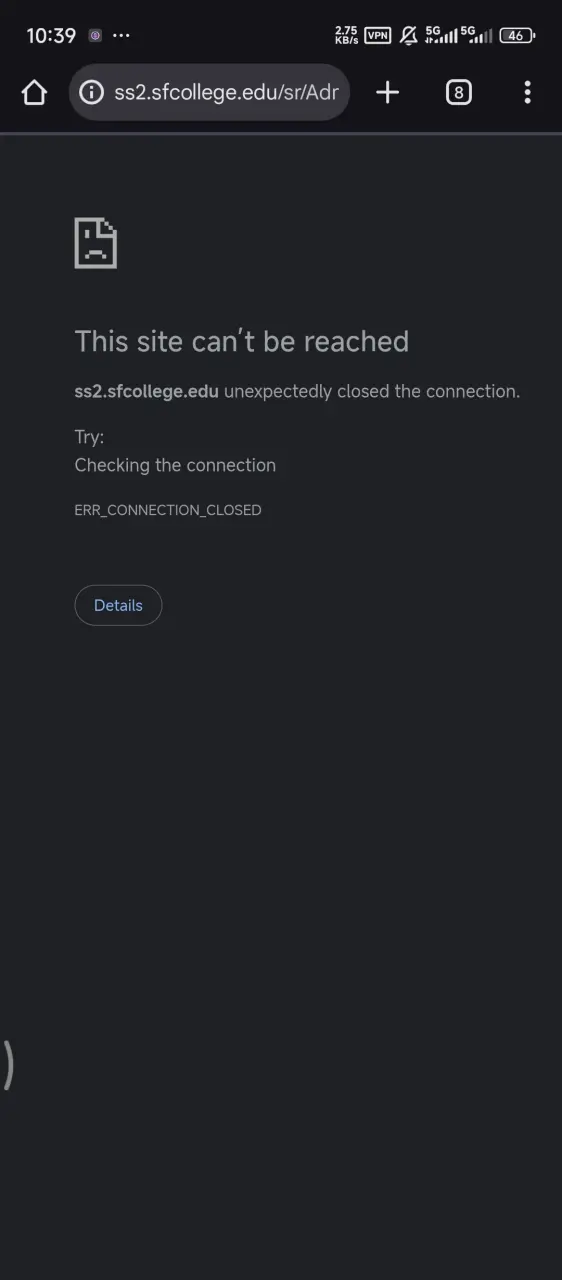Image resolution: width=562 pixels, height=1280 pixels.
Task: Tap the VPN status icon
Action: click(x=377, y=35)
